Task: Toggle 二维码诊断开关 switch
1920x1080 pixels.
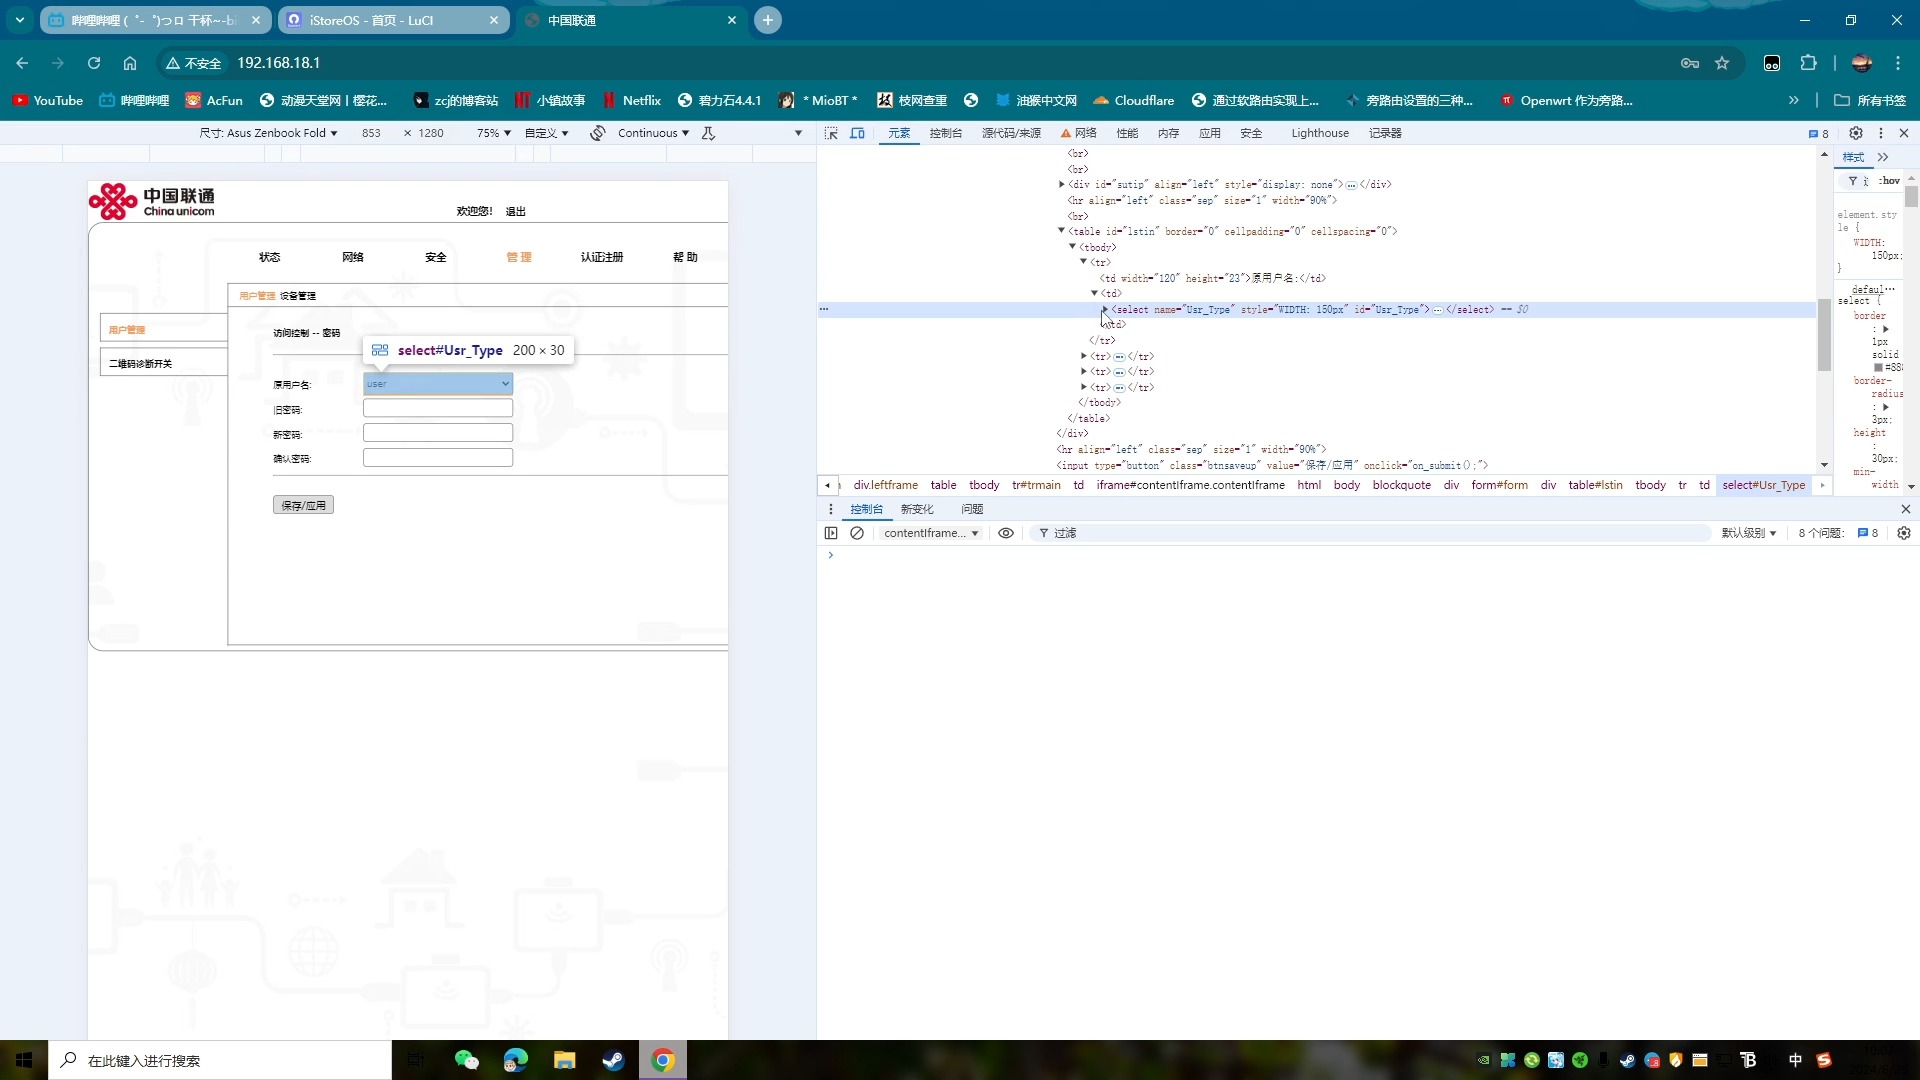Action: (x=141, y=363)
